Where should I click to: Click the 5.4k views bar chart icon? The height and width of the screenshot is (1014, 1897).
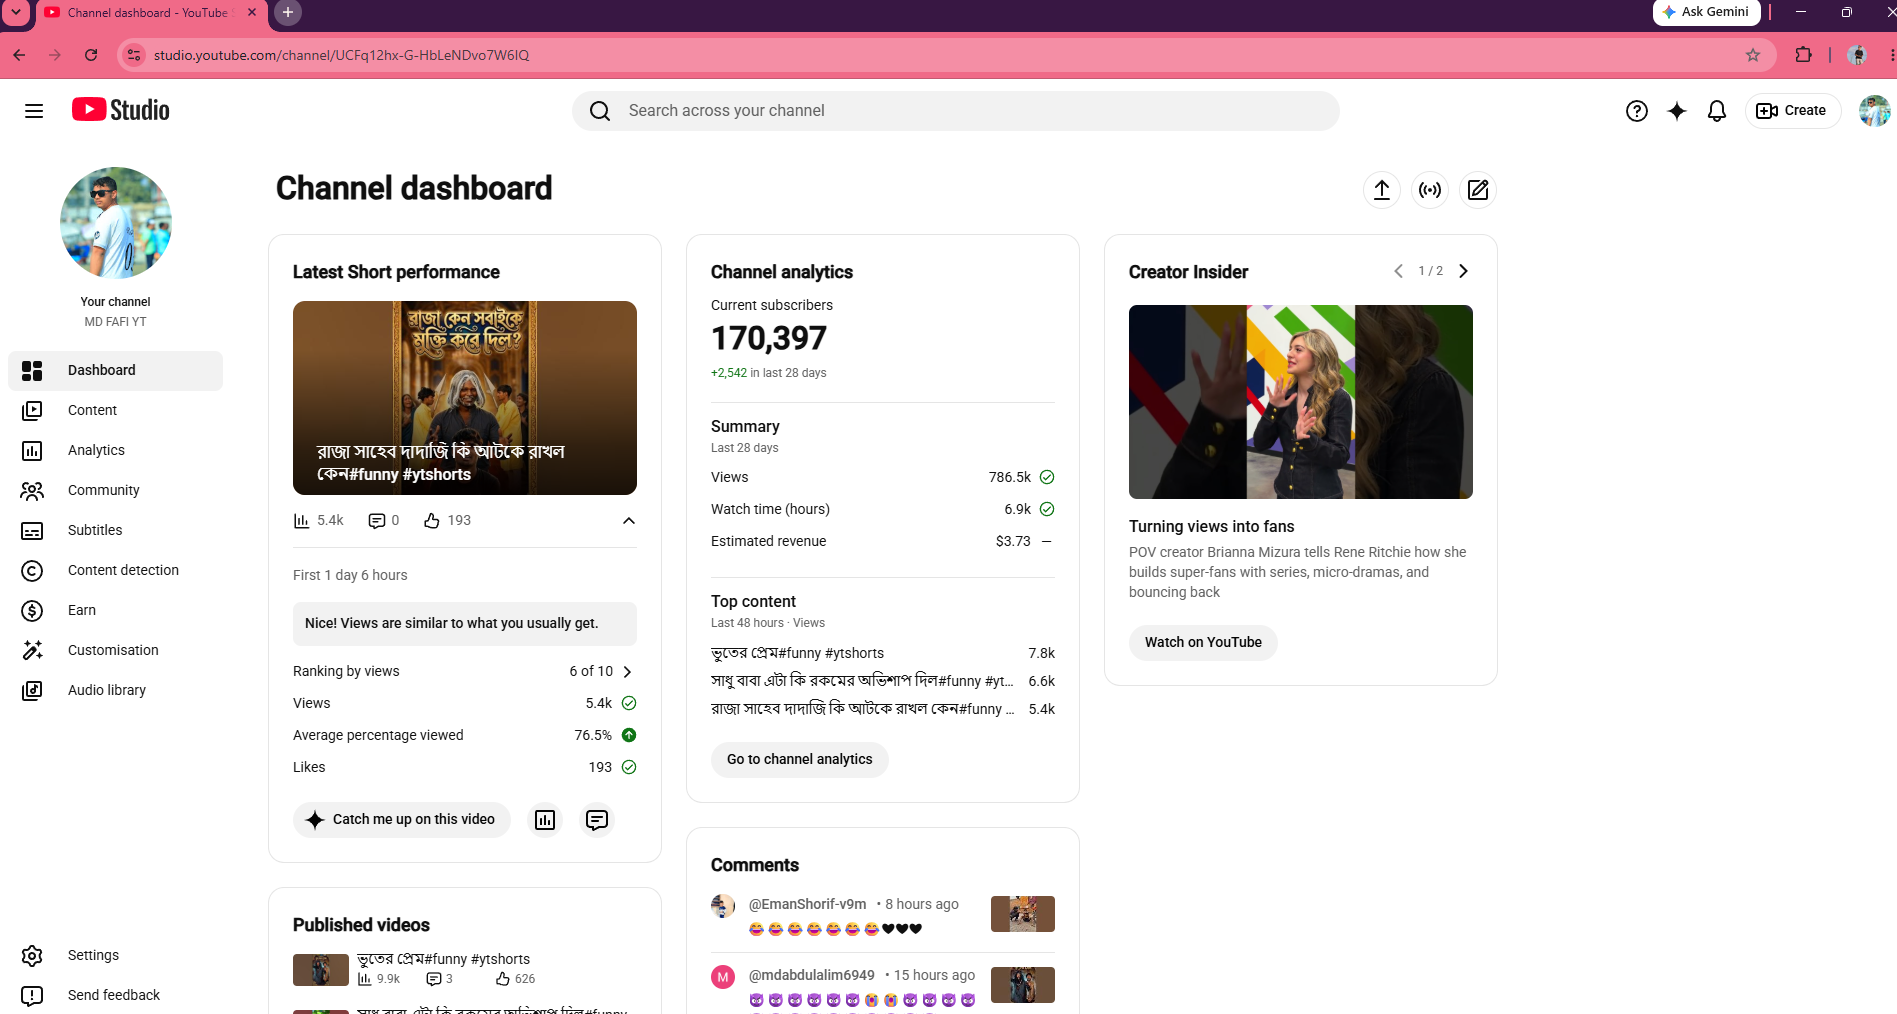pos(301,521)
